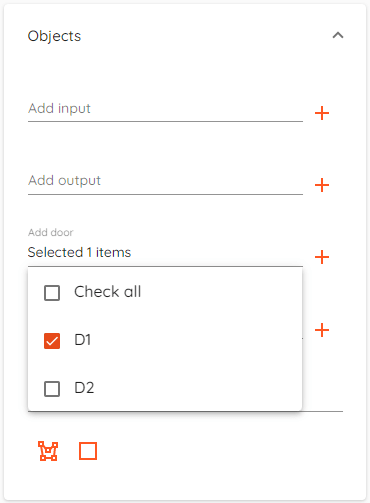
Task: Enable the D2 door checkbox
Action: click(52, 389)
